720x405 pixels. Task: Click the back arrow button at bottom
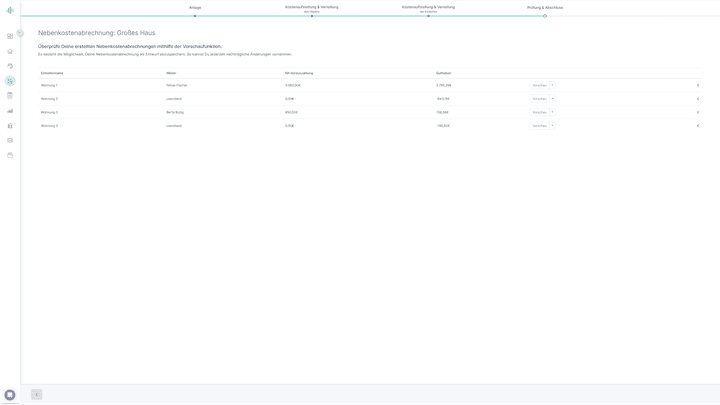pos(37,395)
